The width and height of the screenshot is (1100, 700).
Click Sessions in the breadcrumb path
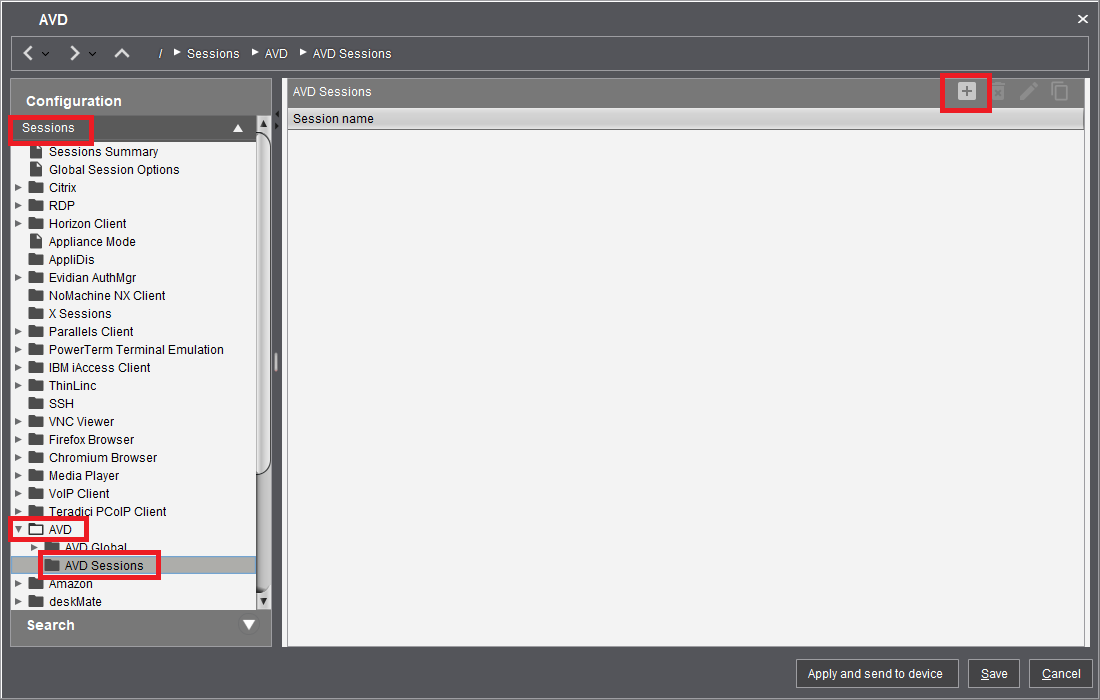[213, 54]
